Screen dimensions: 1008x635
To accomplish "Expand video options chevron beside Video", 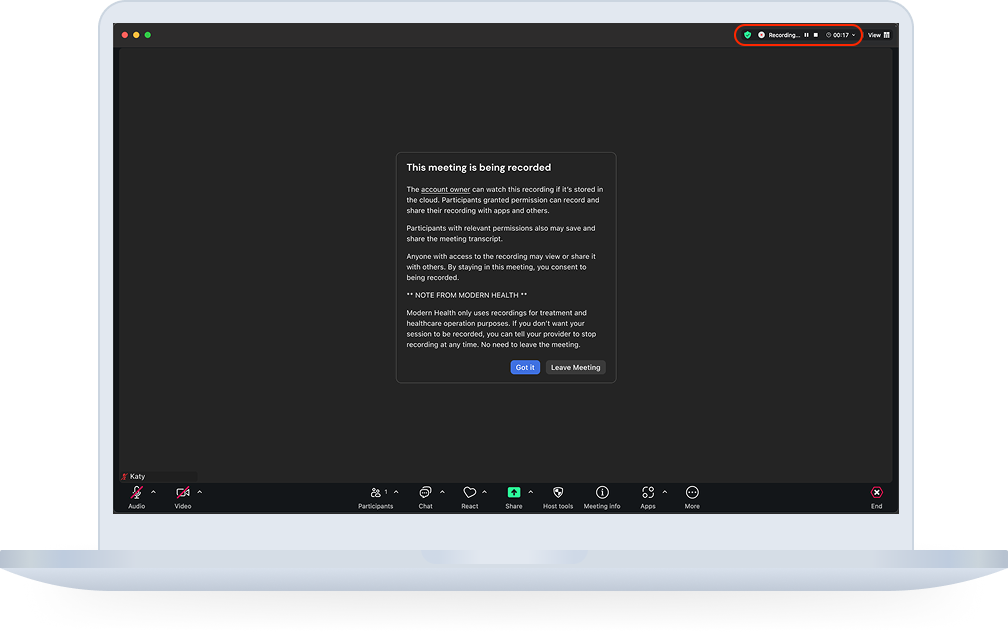I will click(199, 492).
